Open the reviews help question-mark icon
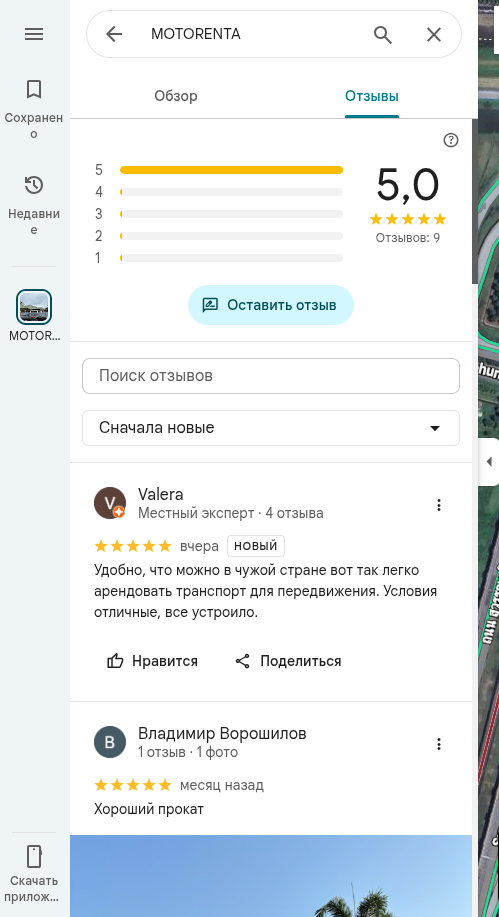 point(450,140)
